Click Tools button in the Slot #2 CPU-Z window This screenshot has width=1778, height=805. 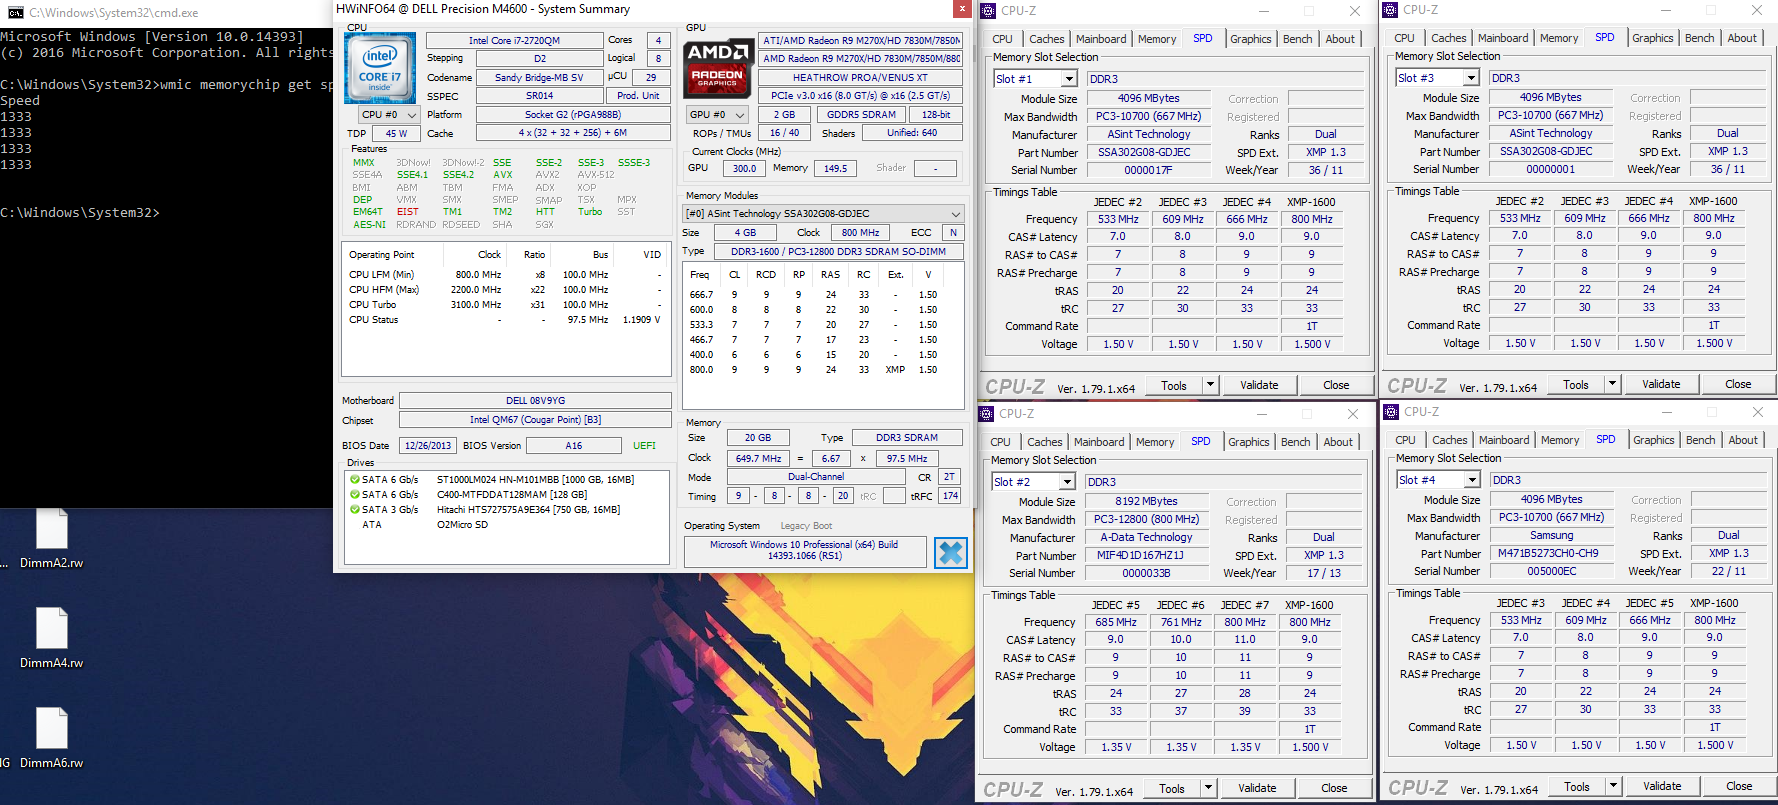coord(1172,788)
